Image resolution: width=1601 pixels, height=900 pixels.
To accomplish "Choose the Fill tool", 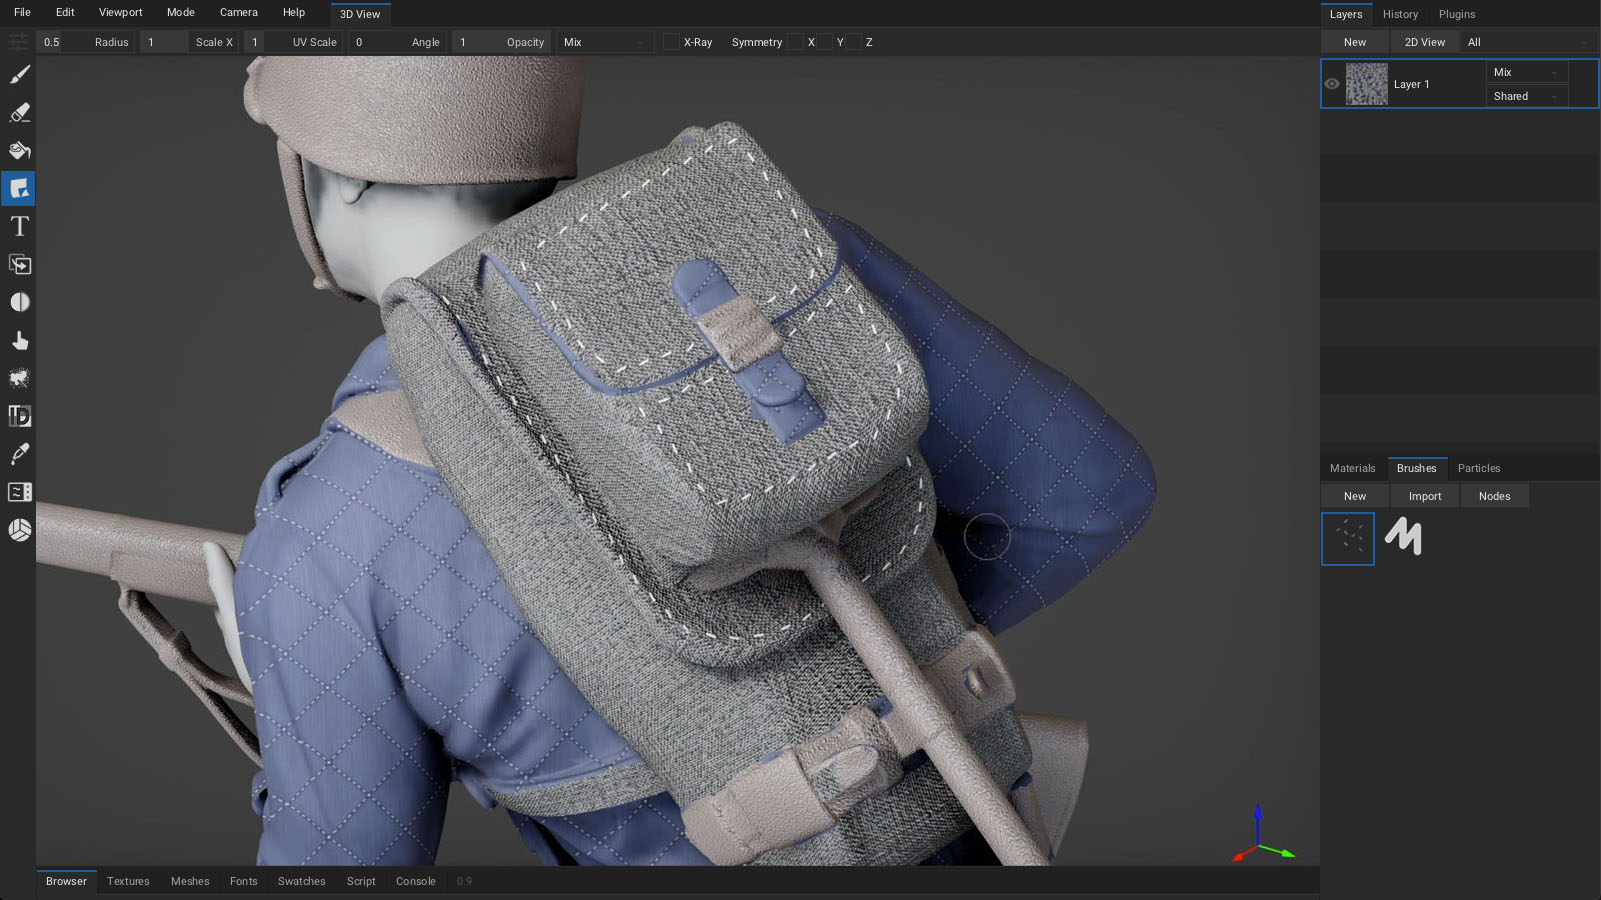I will pyautogui.click(x=18, y=151).
